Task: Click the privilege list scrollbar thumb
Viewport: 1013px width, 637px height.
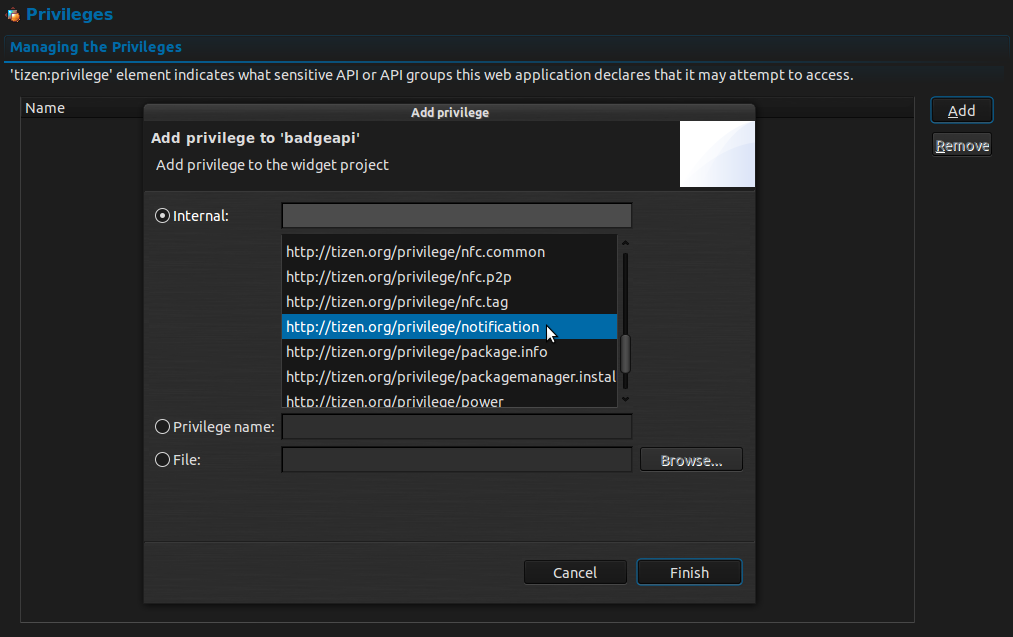Action: point(626,353)
